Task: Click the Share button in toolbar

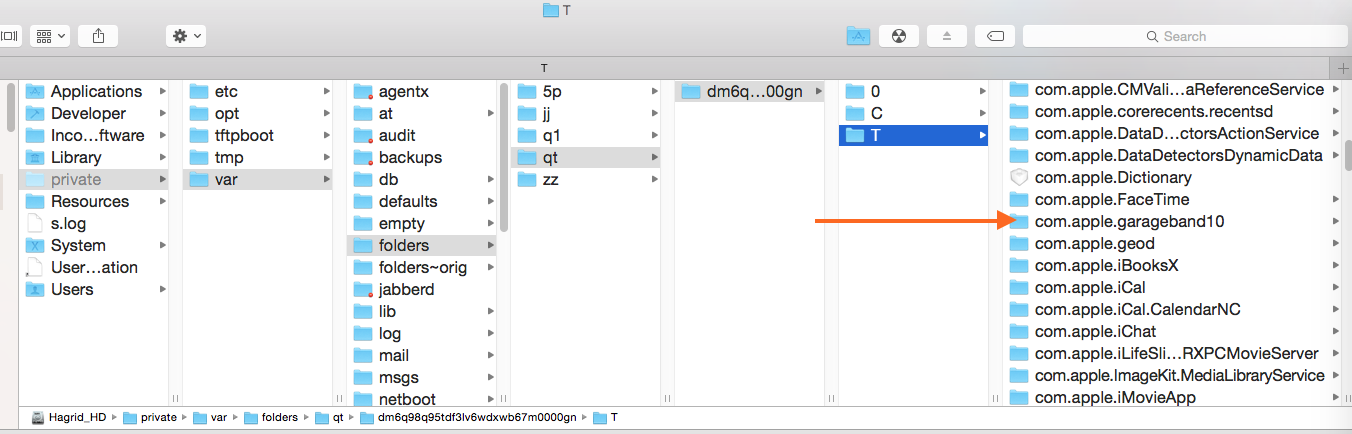Action: point(98,36)
